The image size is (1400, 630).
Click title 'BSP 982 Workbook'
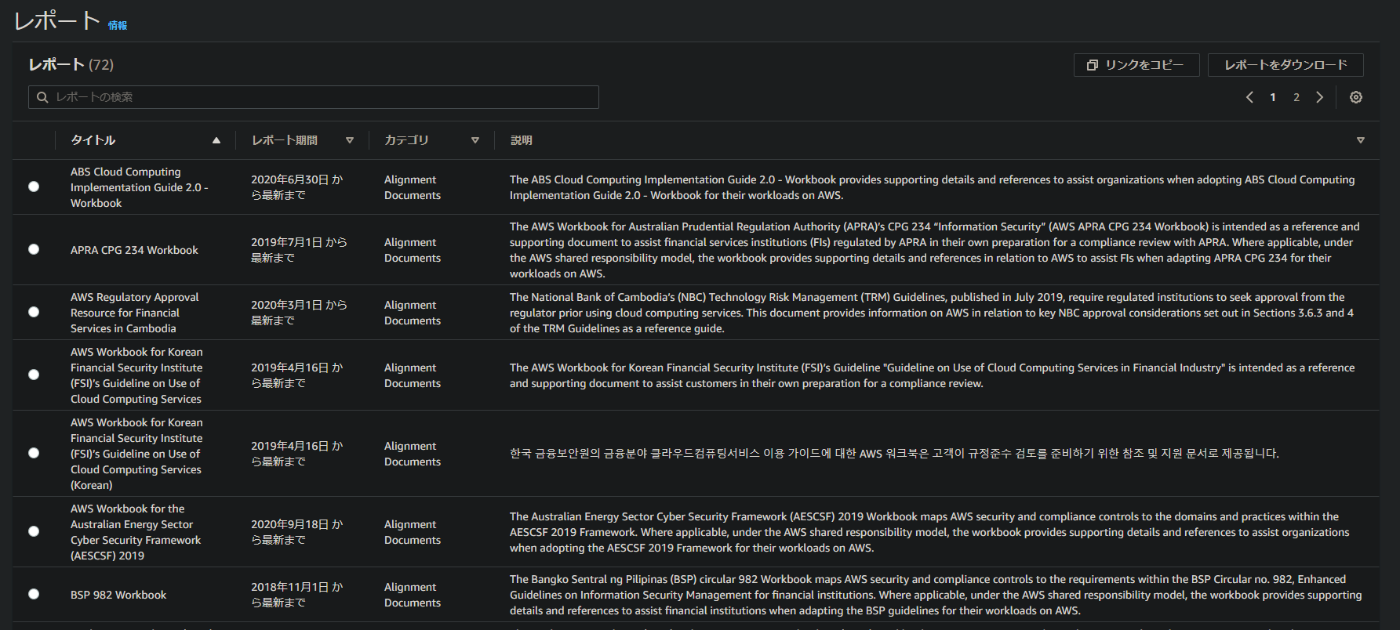(118, 595)
